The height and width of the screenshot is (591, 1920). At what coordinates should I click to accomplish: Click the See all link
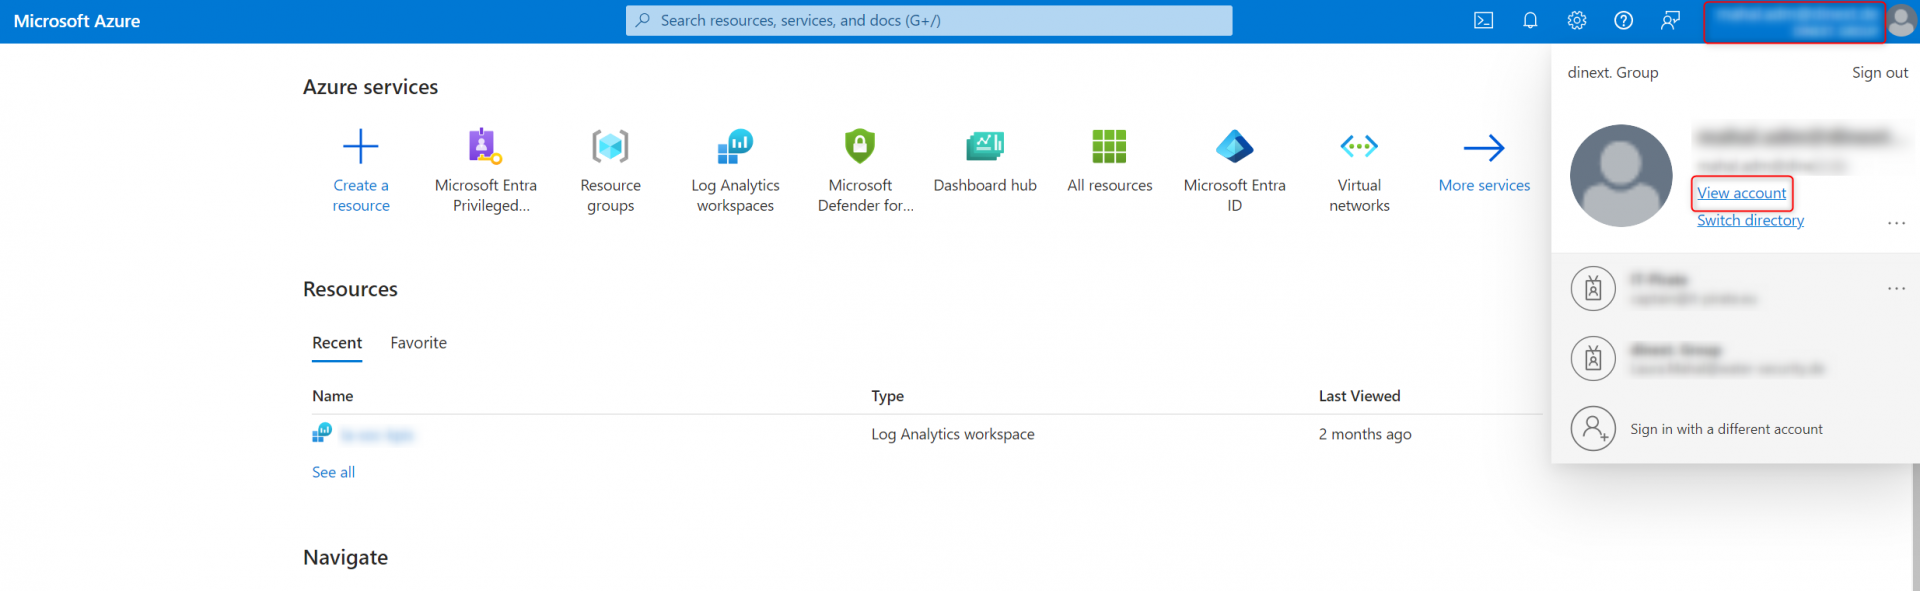click(333, 472)
